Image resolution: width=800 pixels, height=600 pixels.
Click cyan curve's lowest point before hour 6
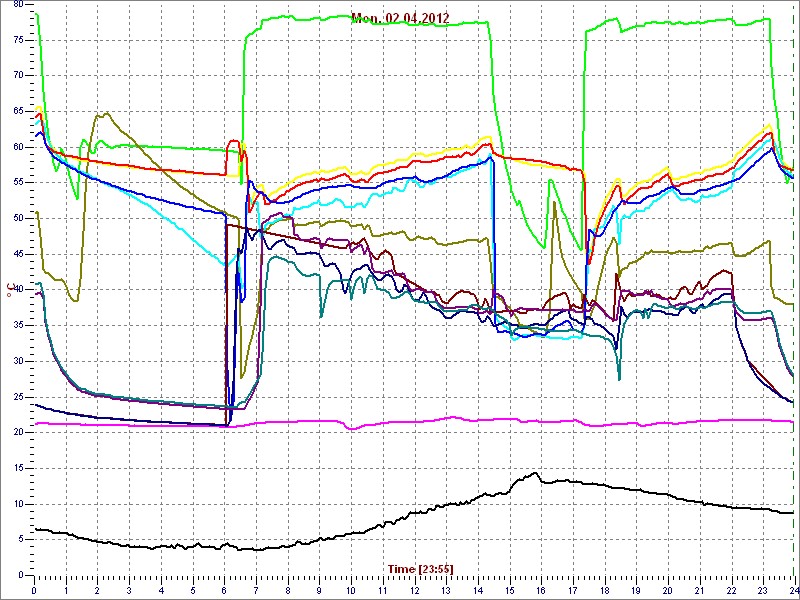click(225, 265)
